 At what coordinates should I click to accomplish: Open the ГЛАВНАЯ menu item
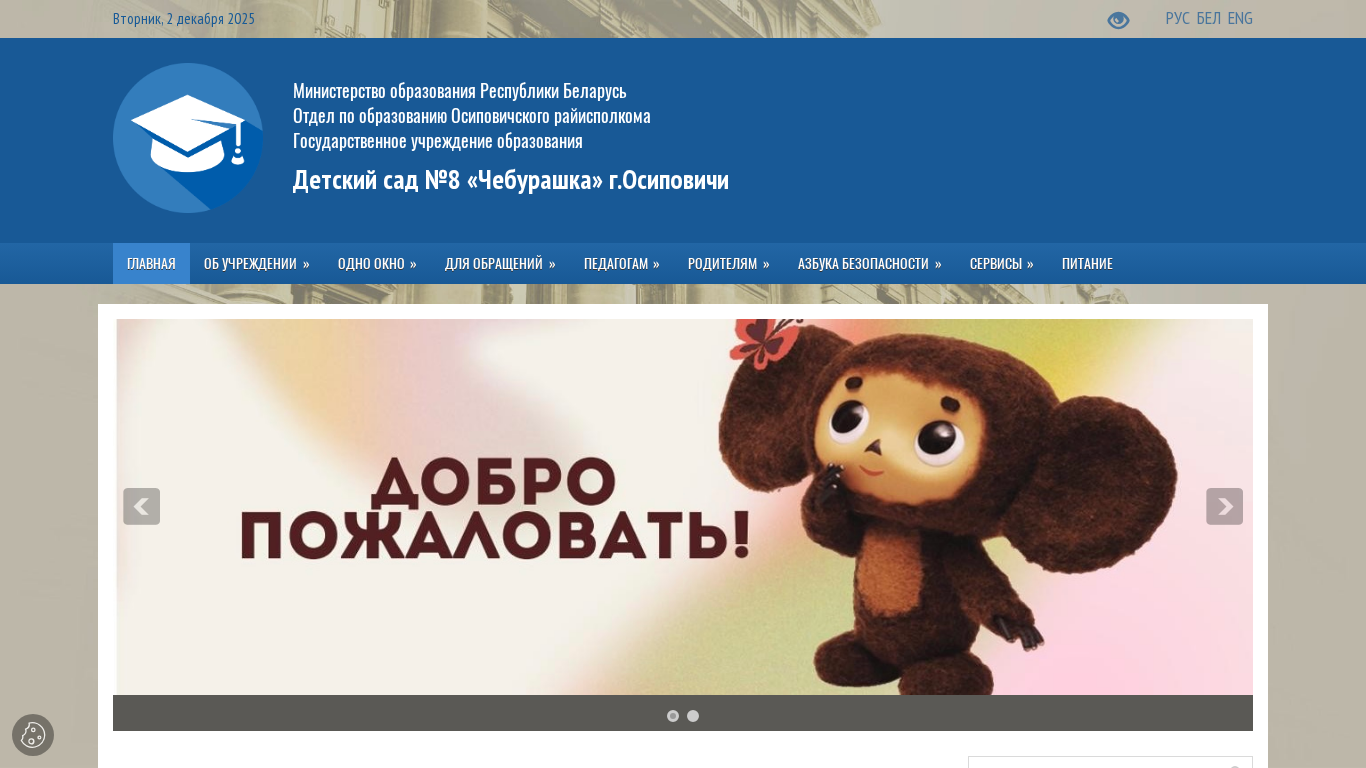coord(151,264)
